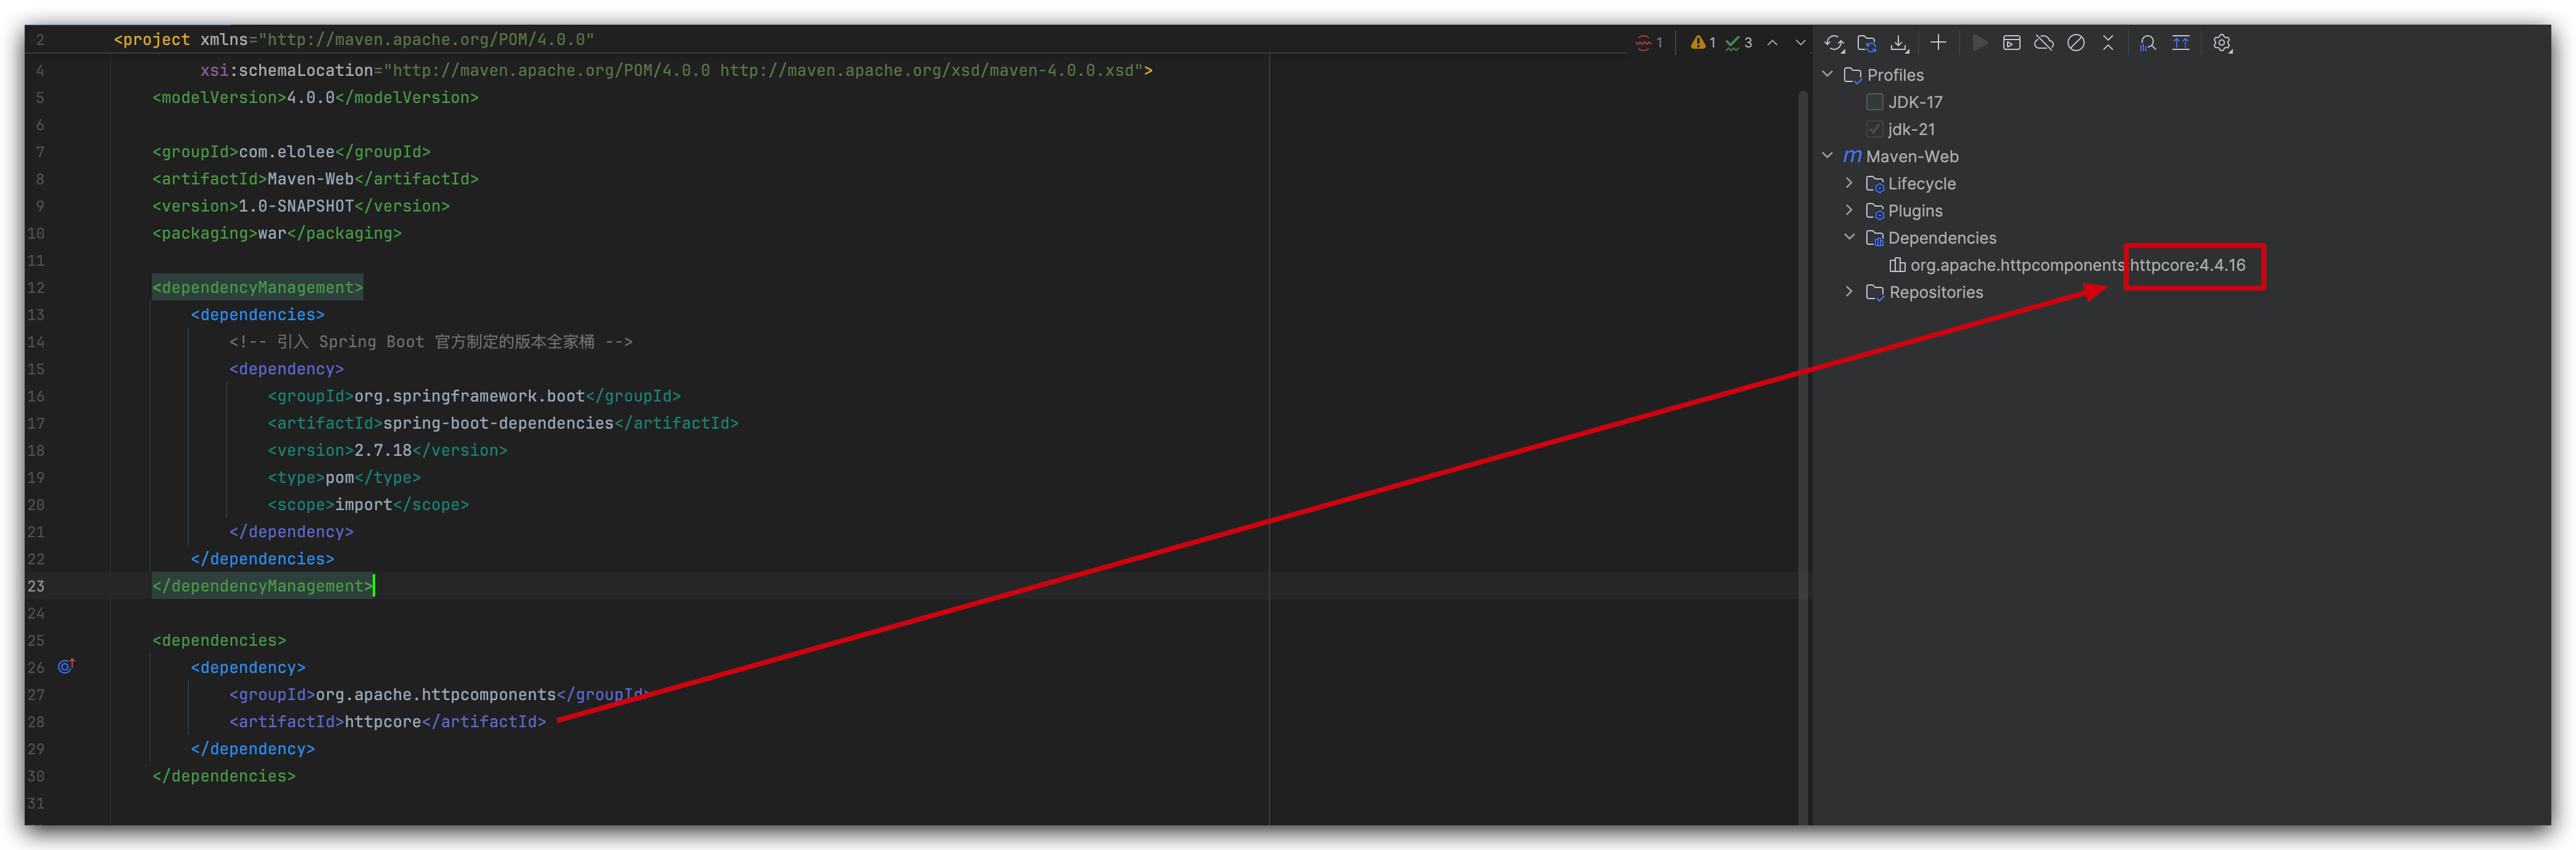Click version 2.7.18 text
This screenshot has width=2576, height=850.
click(x=383, y=450)
